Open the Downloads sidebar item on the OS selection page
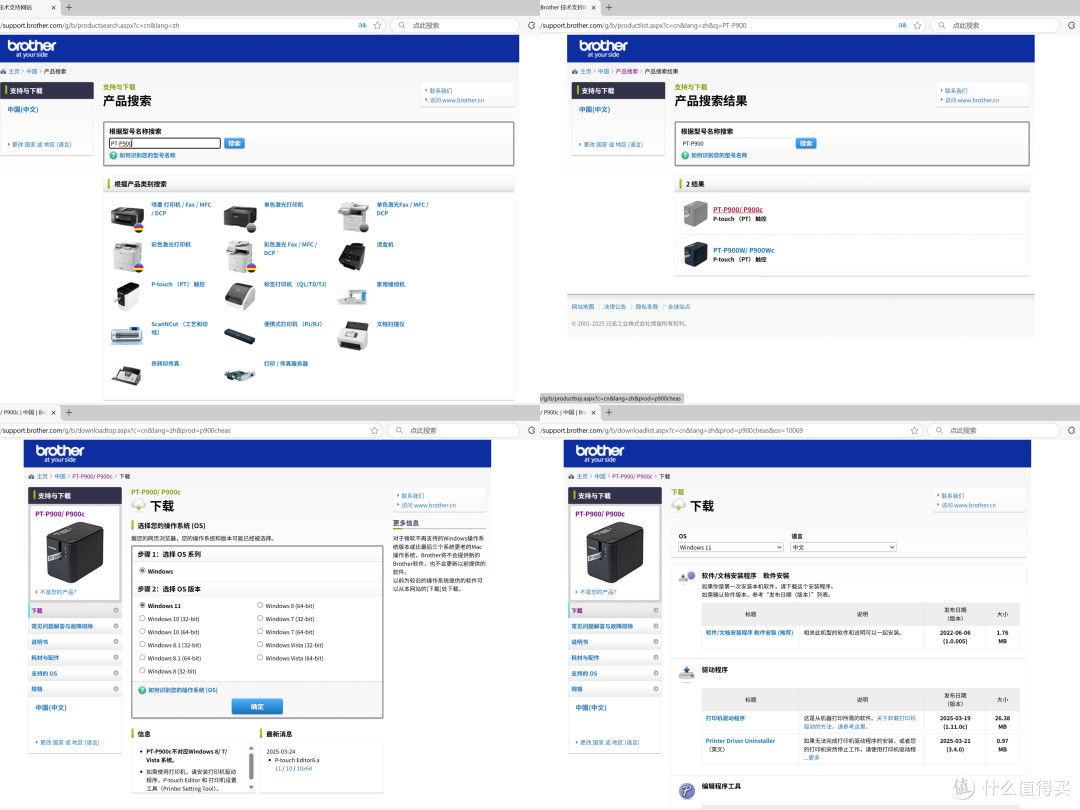Screen dimensions: 1080x810 [74, 611]
